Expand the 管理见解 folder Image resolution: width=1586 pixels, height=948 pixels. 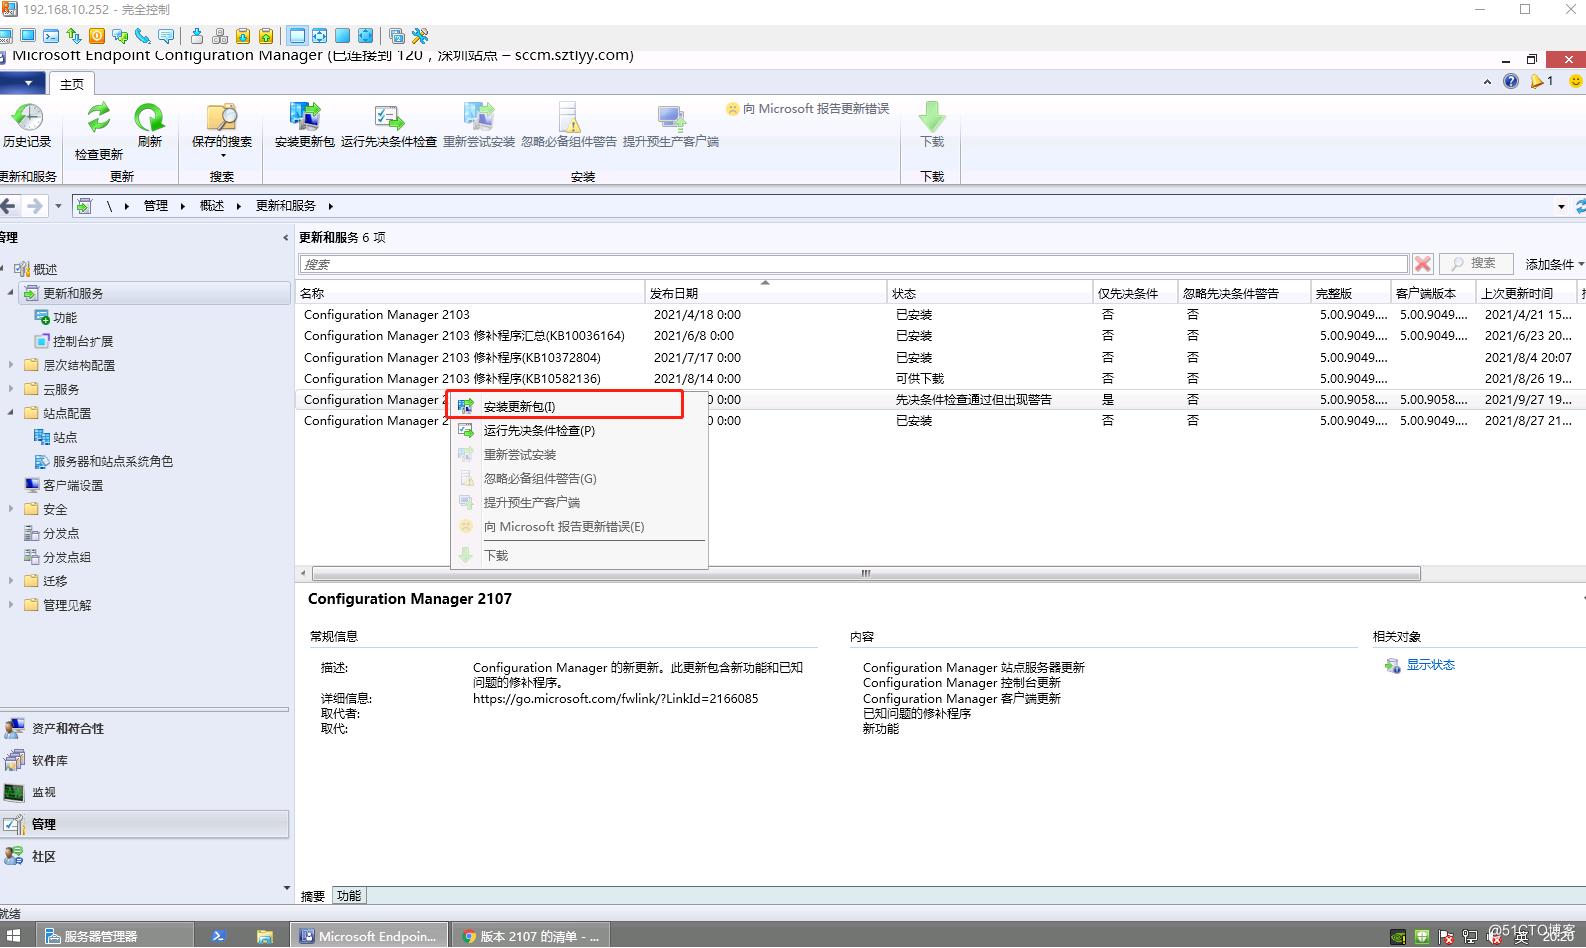coord(11,605)
